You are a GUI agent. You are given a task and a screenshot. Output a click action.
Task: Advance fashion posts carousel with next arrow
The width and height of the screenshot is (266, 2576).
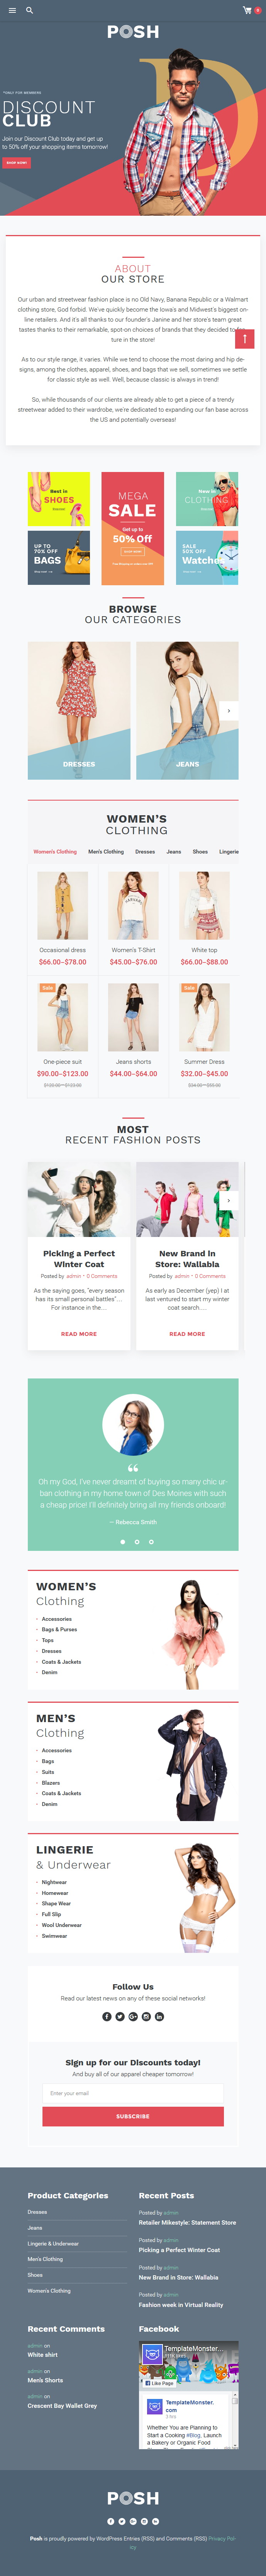[x=229, y=1200]
